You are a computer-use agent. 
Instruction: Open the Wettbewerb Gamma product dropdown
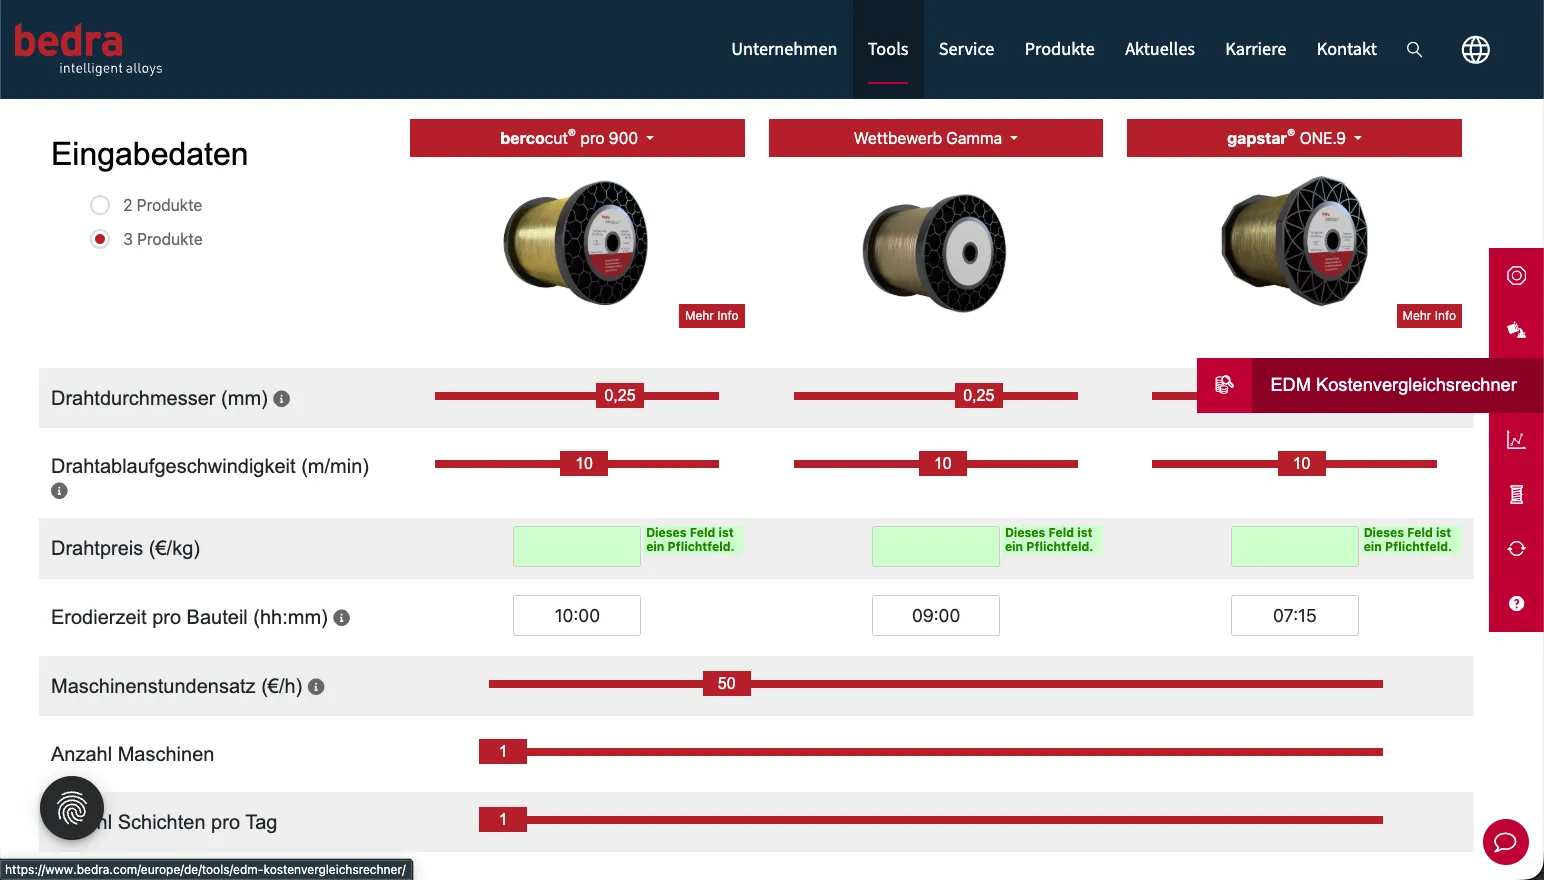click(x=936, y=138)
